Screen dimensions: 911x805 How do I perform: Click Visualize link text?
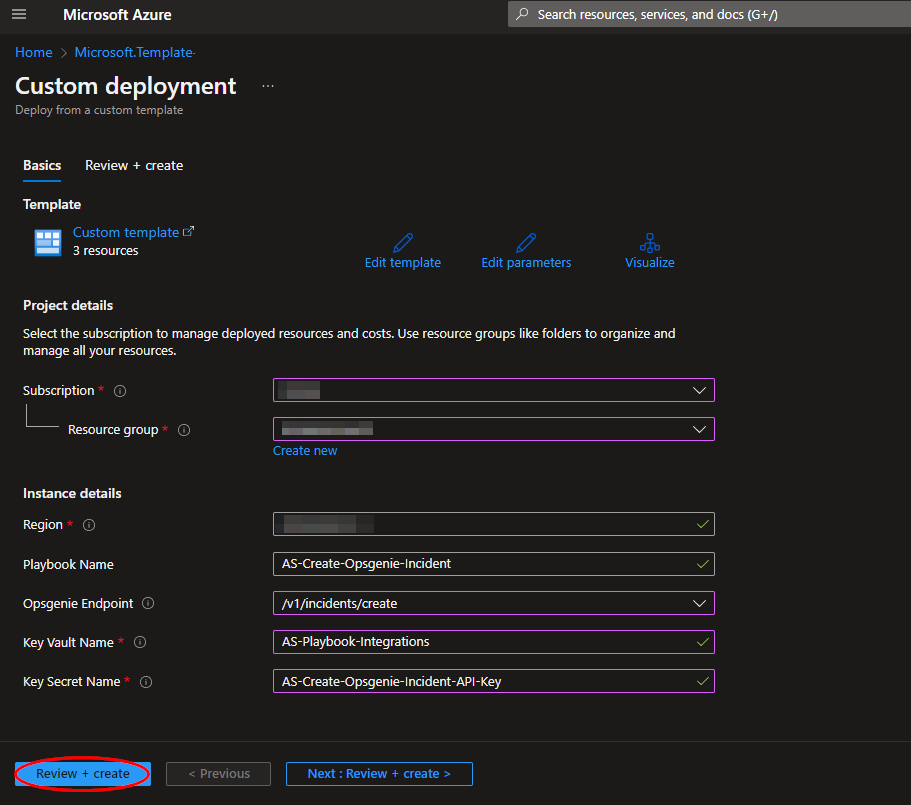(650, 263)
